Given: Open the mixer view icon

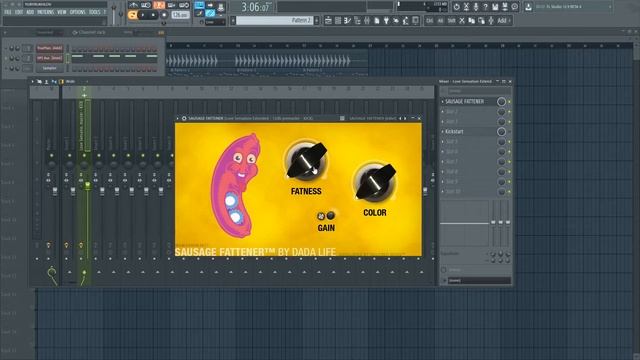Looking at the screenshot, I should 367,20.
